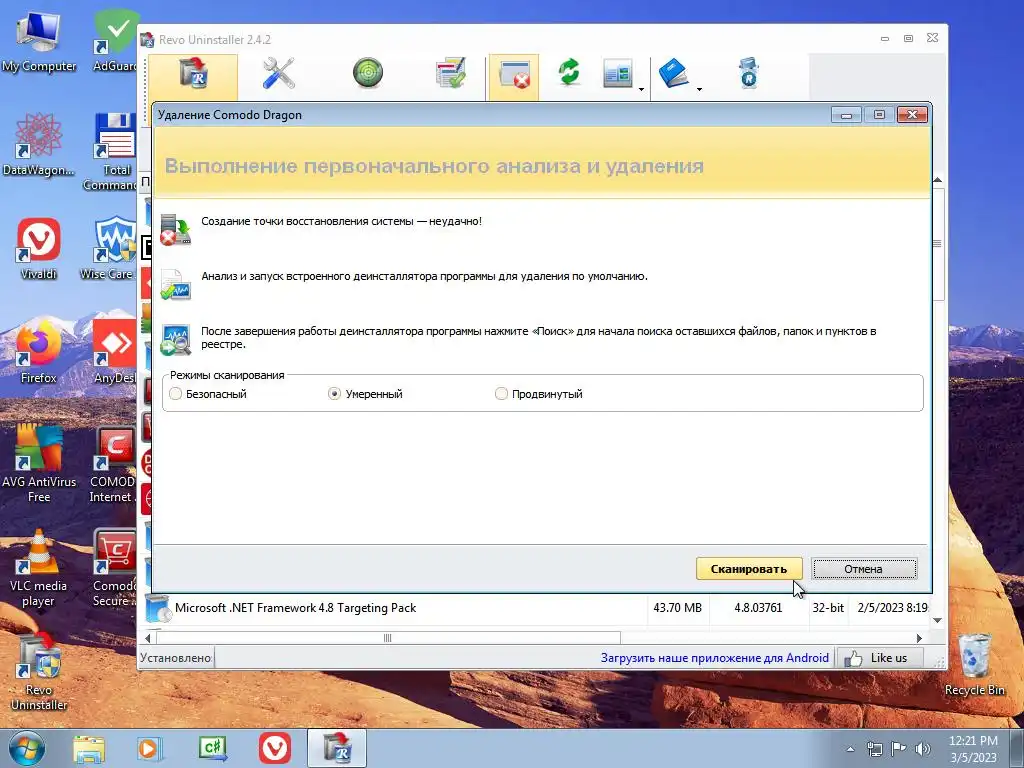The width and height of the screenshot is (1024, 768).
Task: Open VLC media player desktop shortcut
Action: (39, 567)
